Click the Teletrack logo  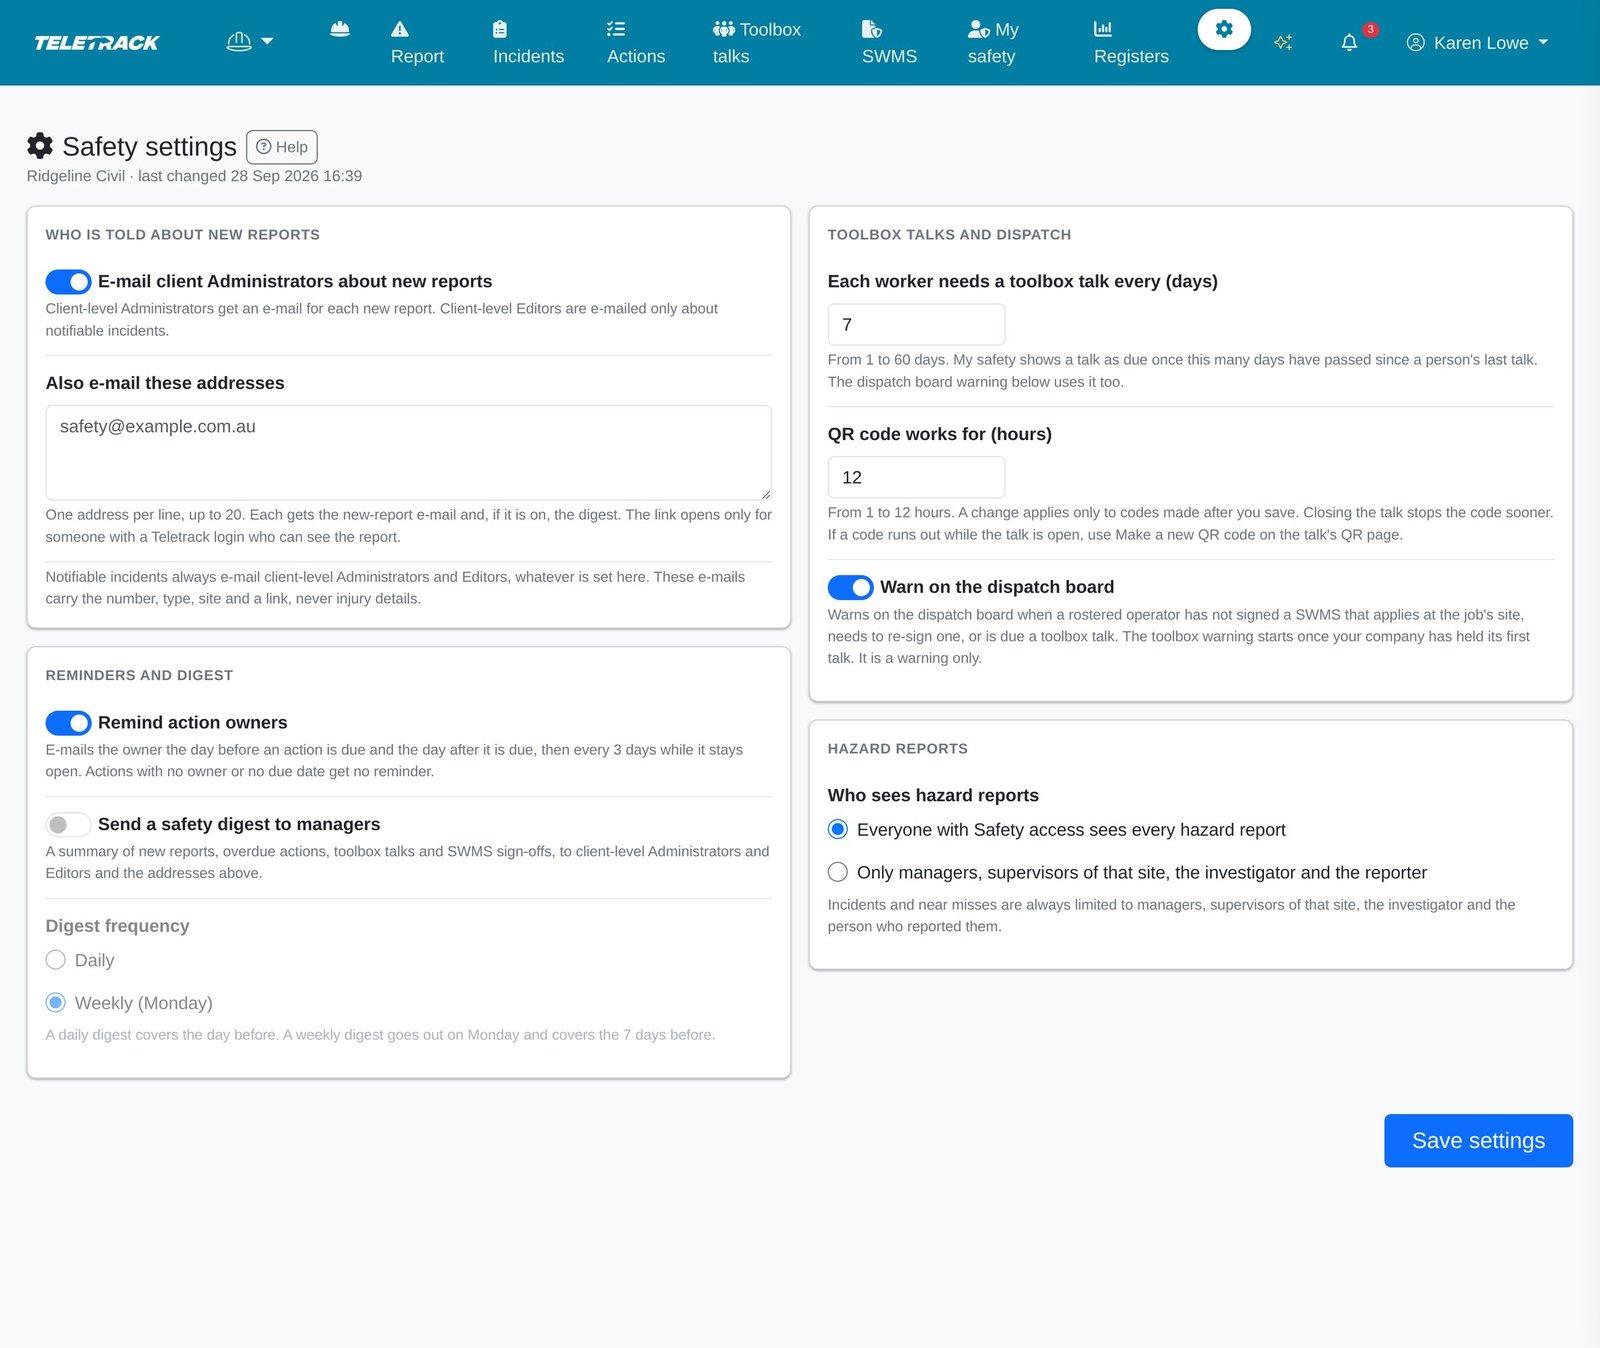pyautogui.click(x=97, y=43)
